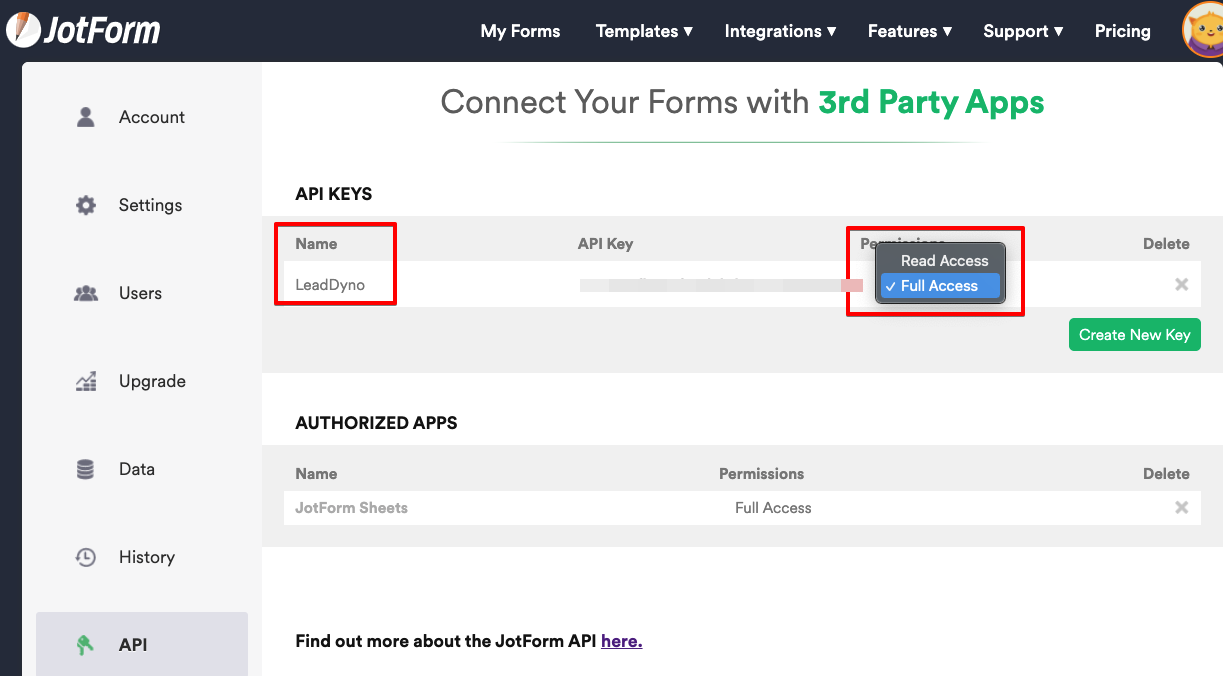The width and height of the screenshot is (1223, 676).
Task: Click the Users group icon
Action: click(x=86, y=293)
